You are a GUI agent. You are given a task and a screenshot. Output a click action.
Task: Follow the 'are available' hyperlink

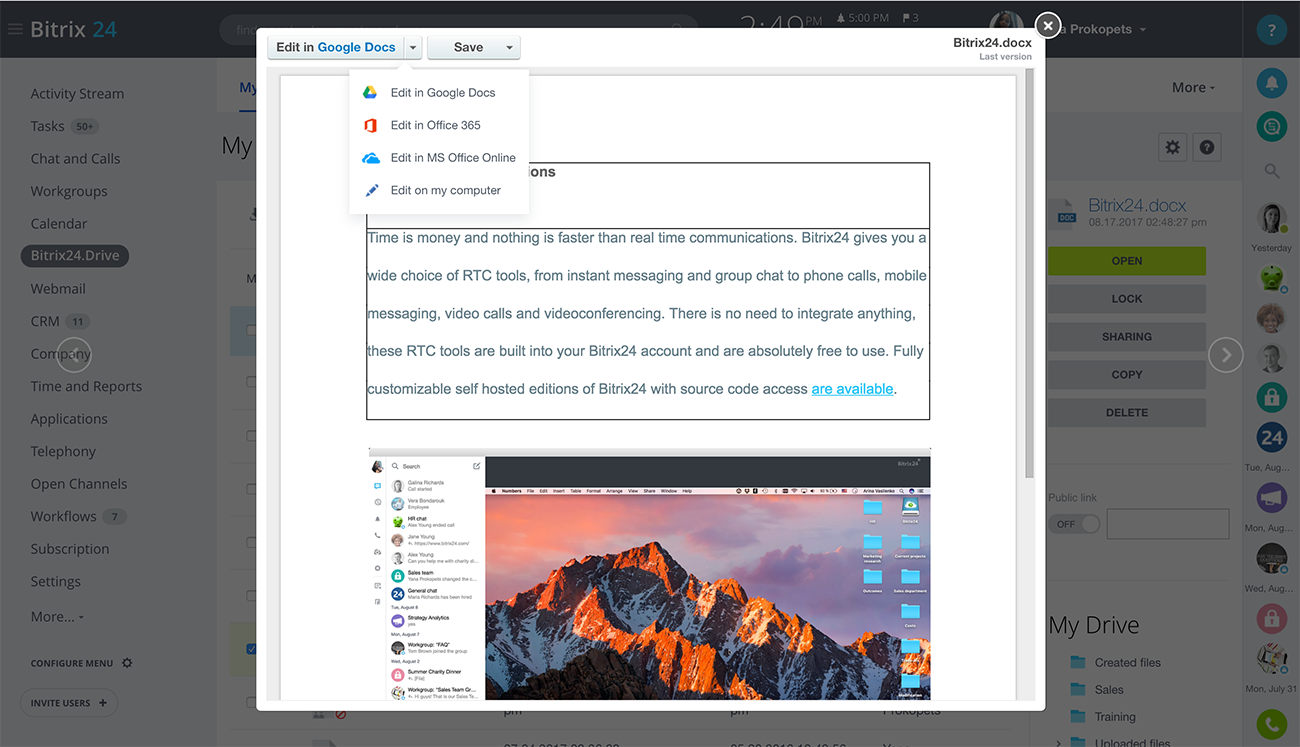(x=852, y=389)
